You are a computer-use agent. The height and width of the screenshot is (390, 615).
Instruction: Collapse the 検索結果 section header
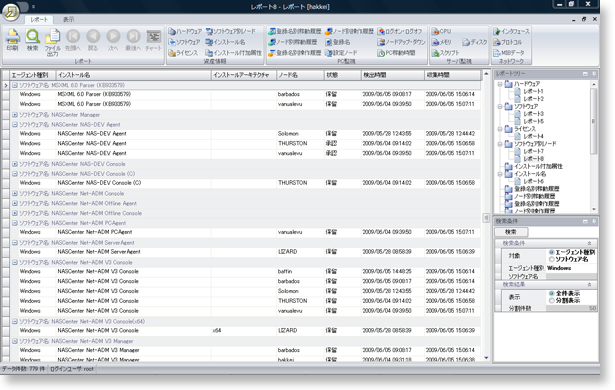(589, 284)
